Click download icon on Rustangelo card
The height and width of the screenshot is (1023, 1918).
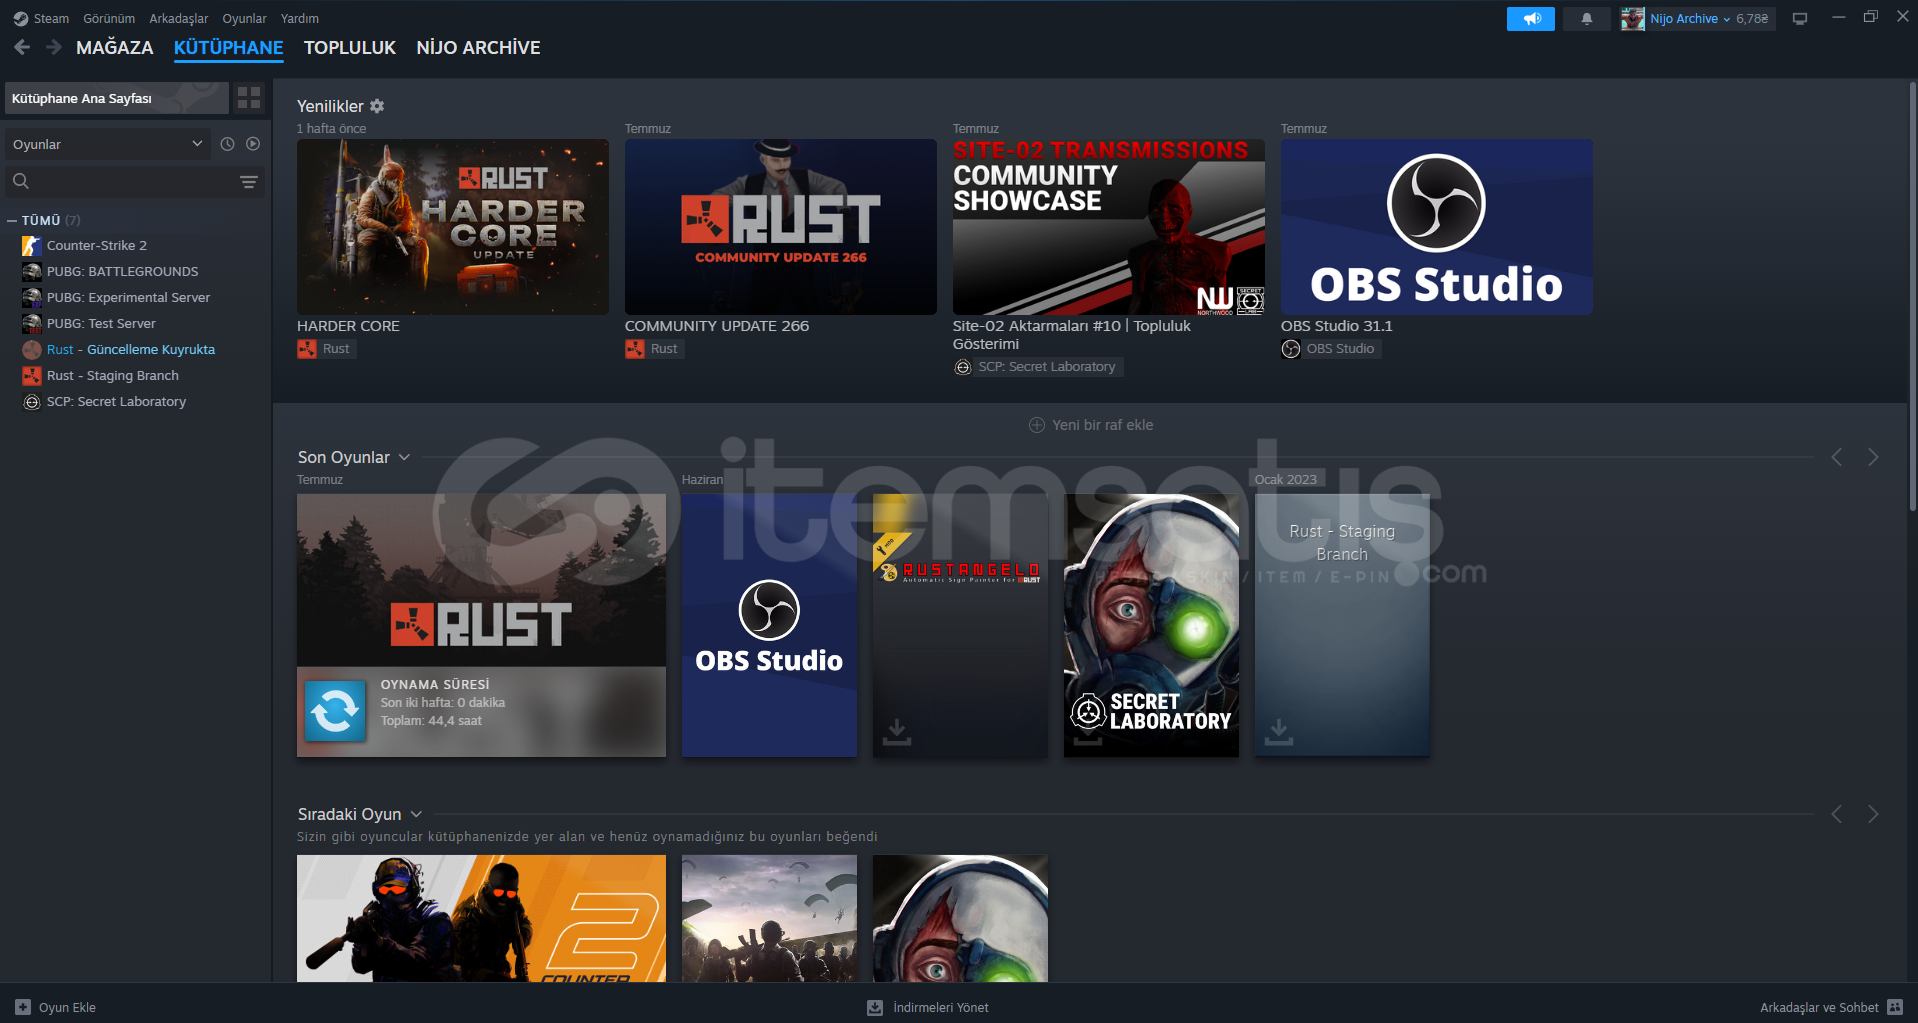(897, 731)
